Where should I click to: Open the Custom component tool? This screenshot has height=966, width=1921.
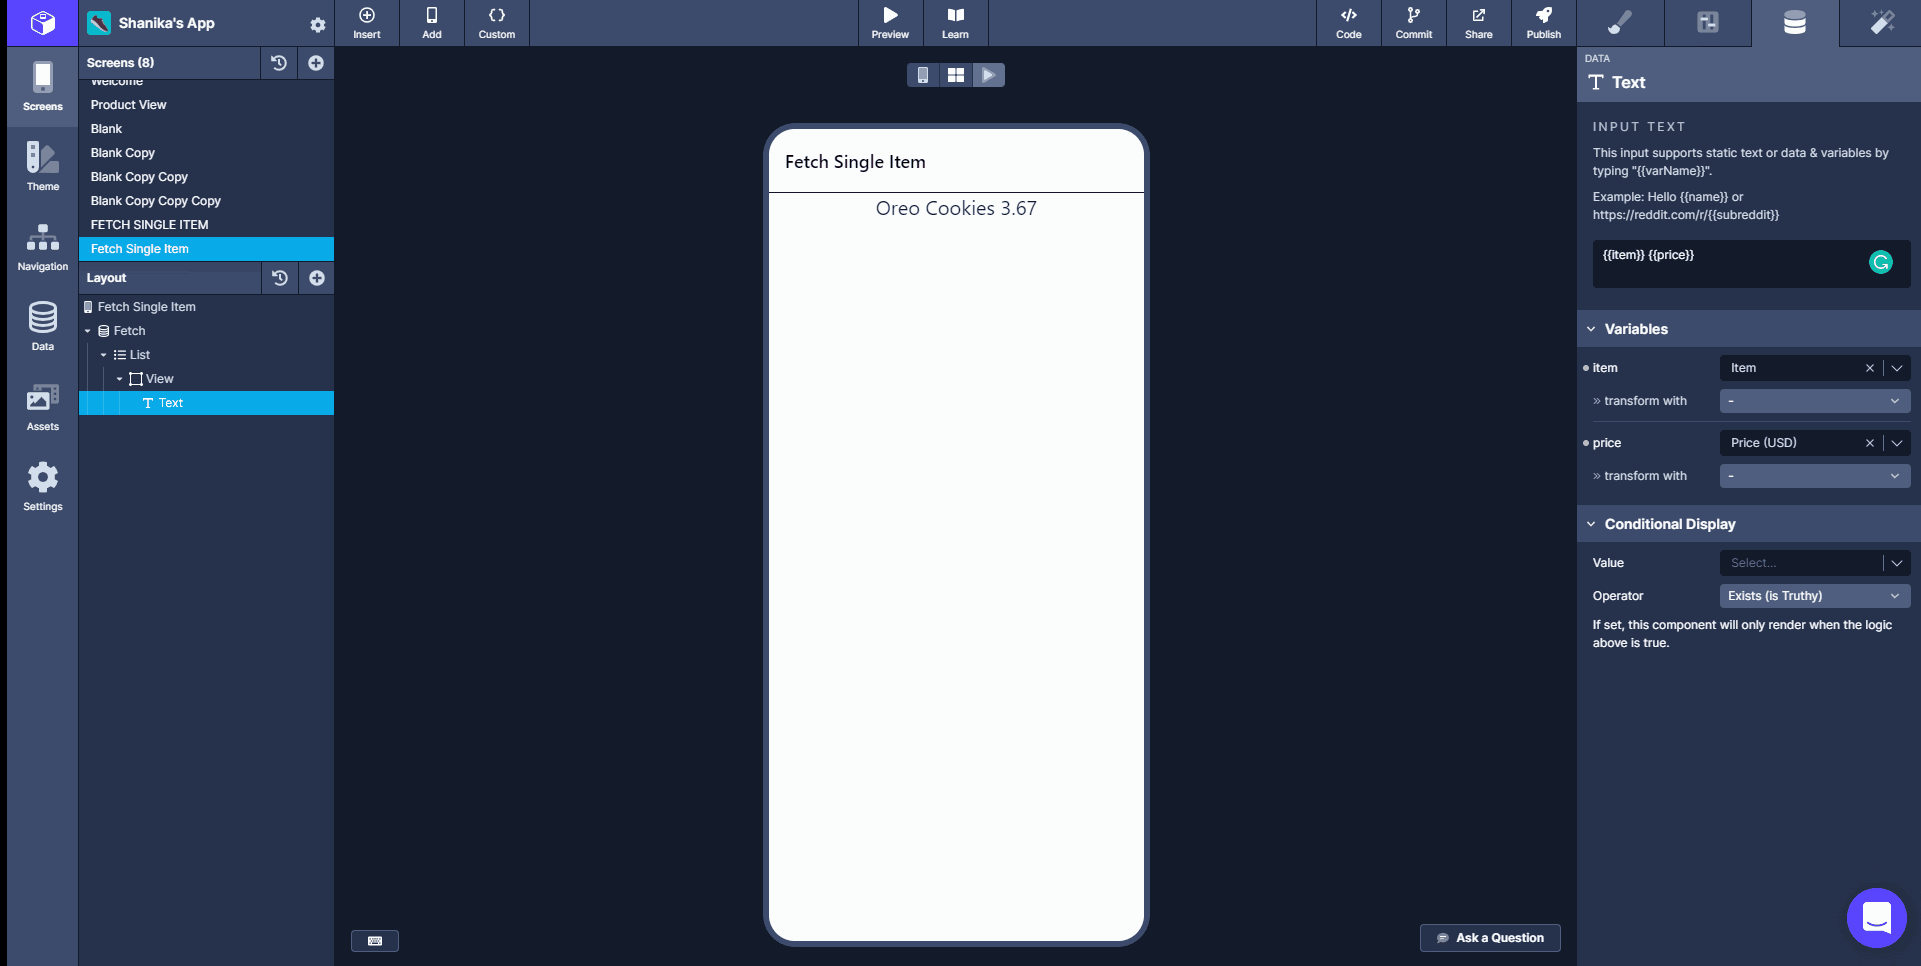pos(496,22)
